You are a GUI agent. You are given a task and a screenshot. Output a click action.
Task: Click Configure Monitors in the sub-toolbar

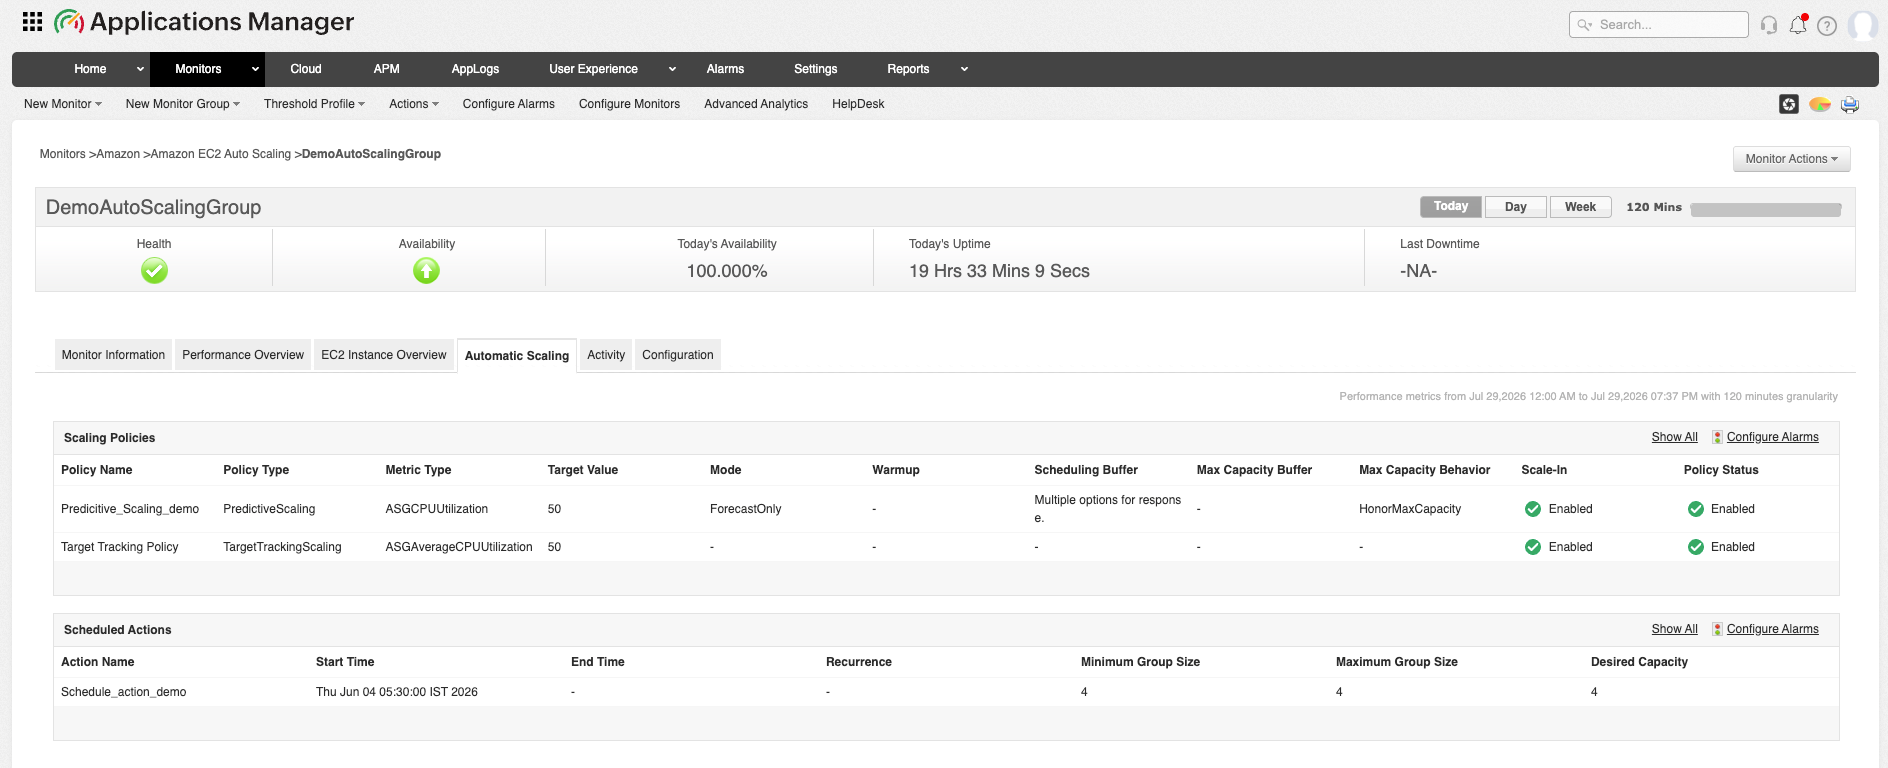coord(629,104)
